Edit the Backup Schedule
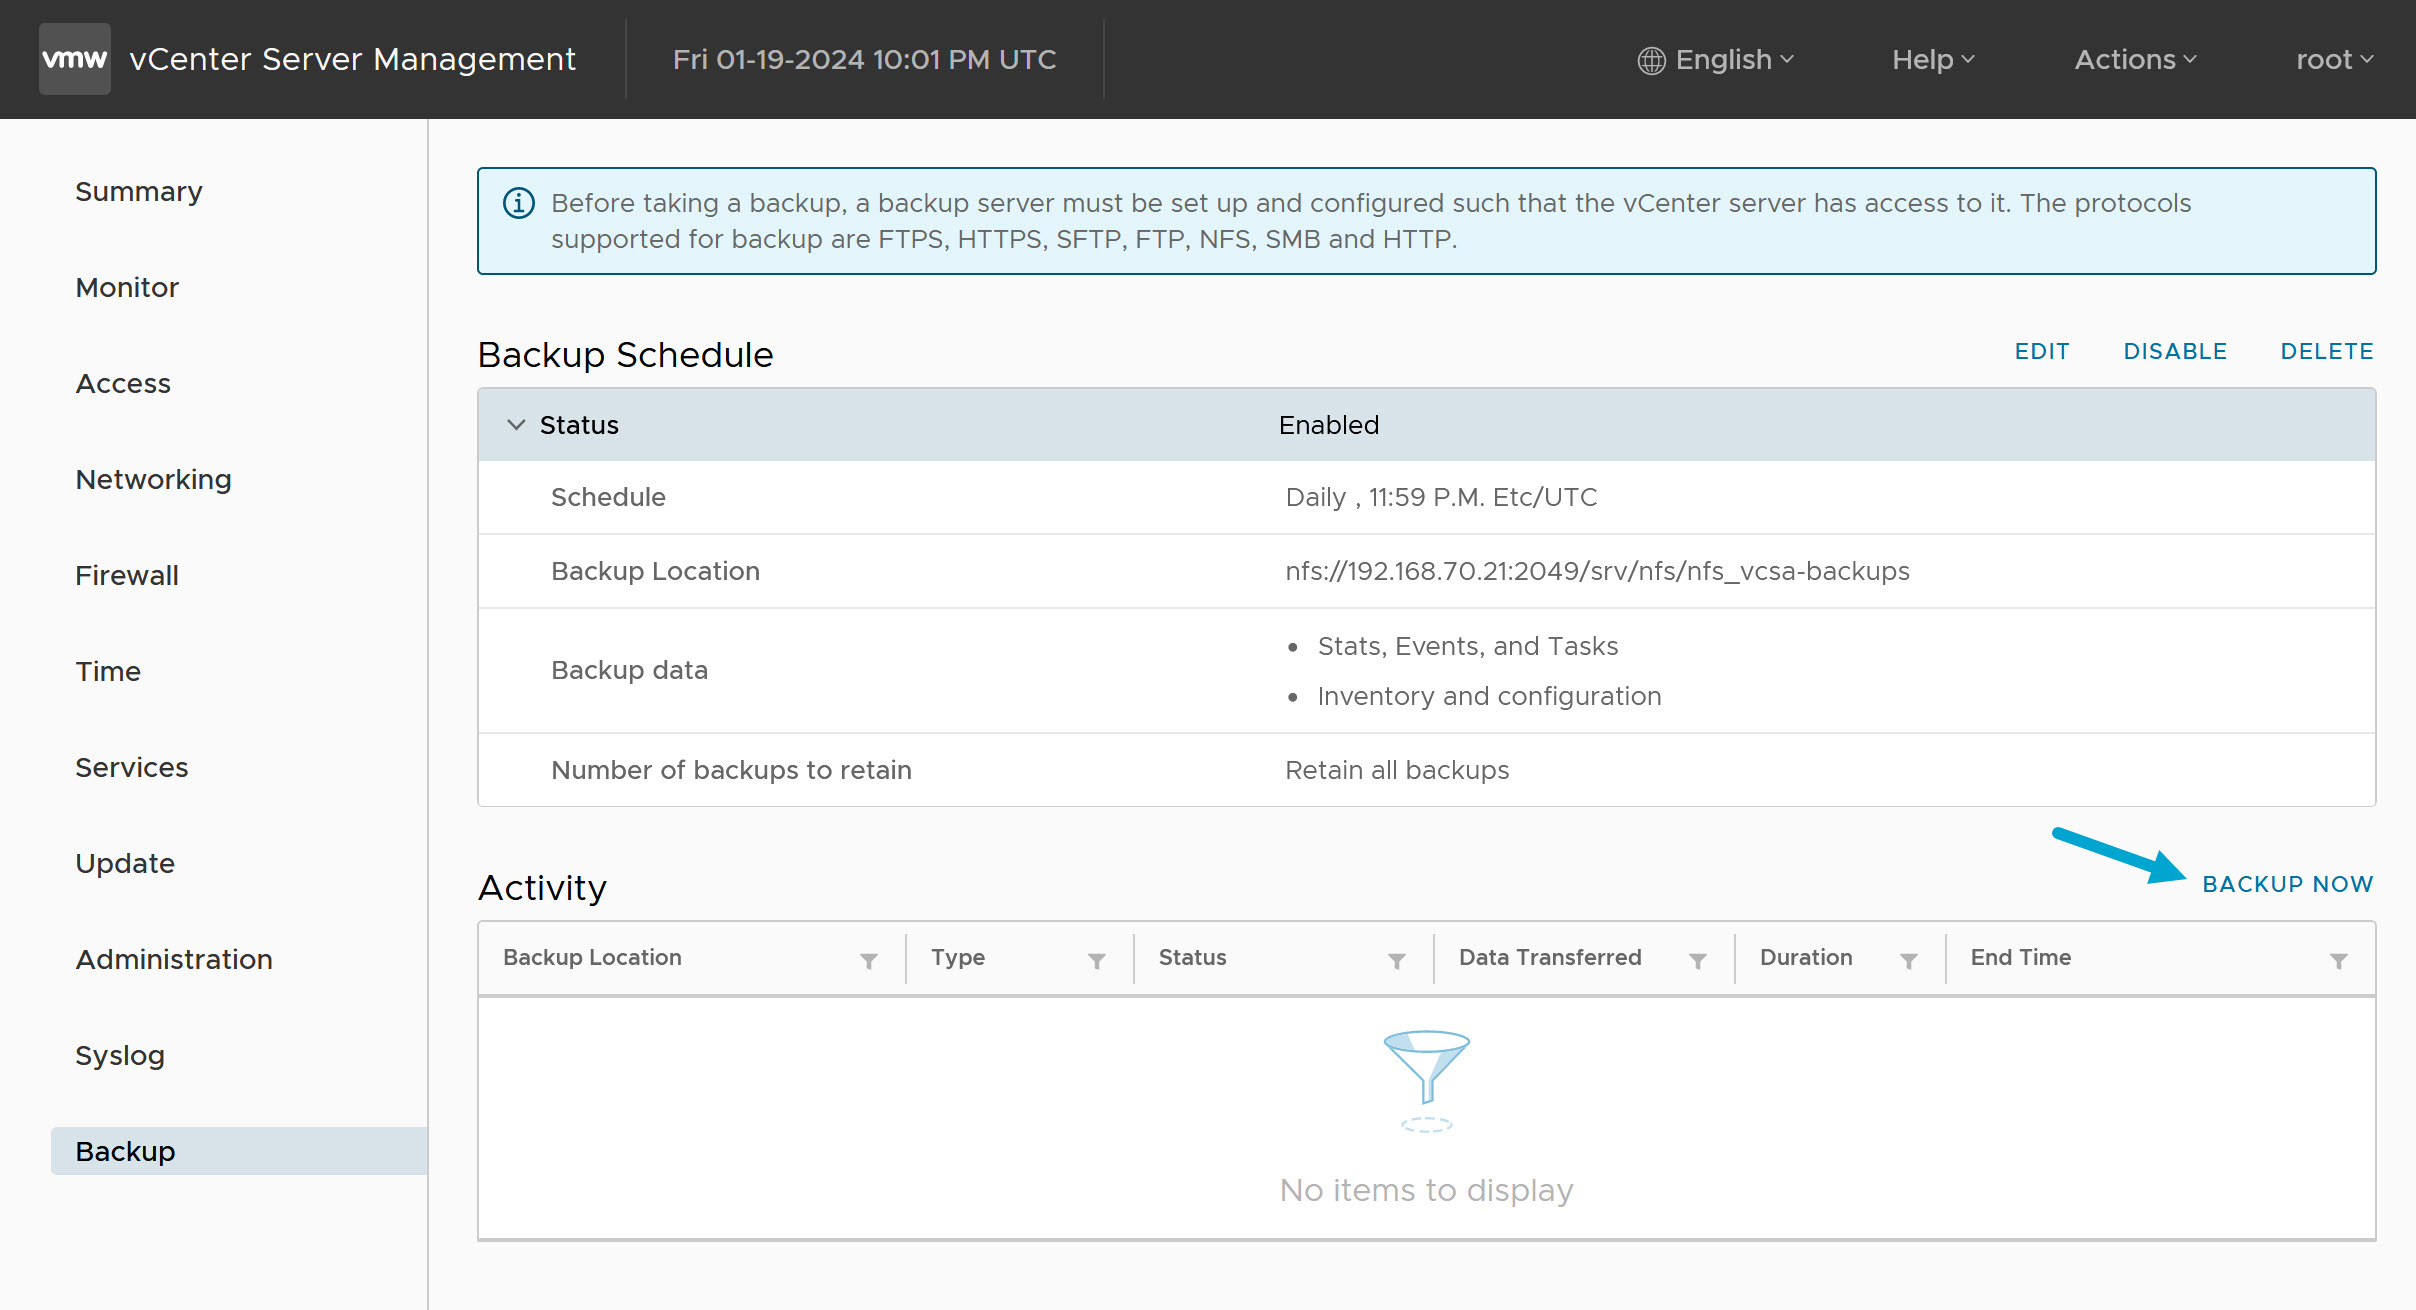The image size is (2416, 1310). [x=2042, y=351]
